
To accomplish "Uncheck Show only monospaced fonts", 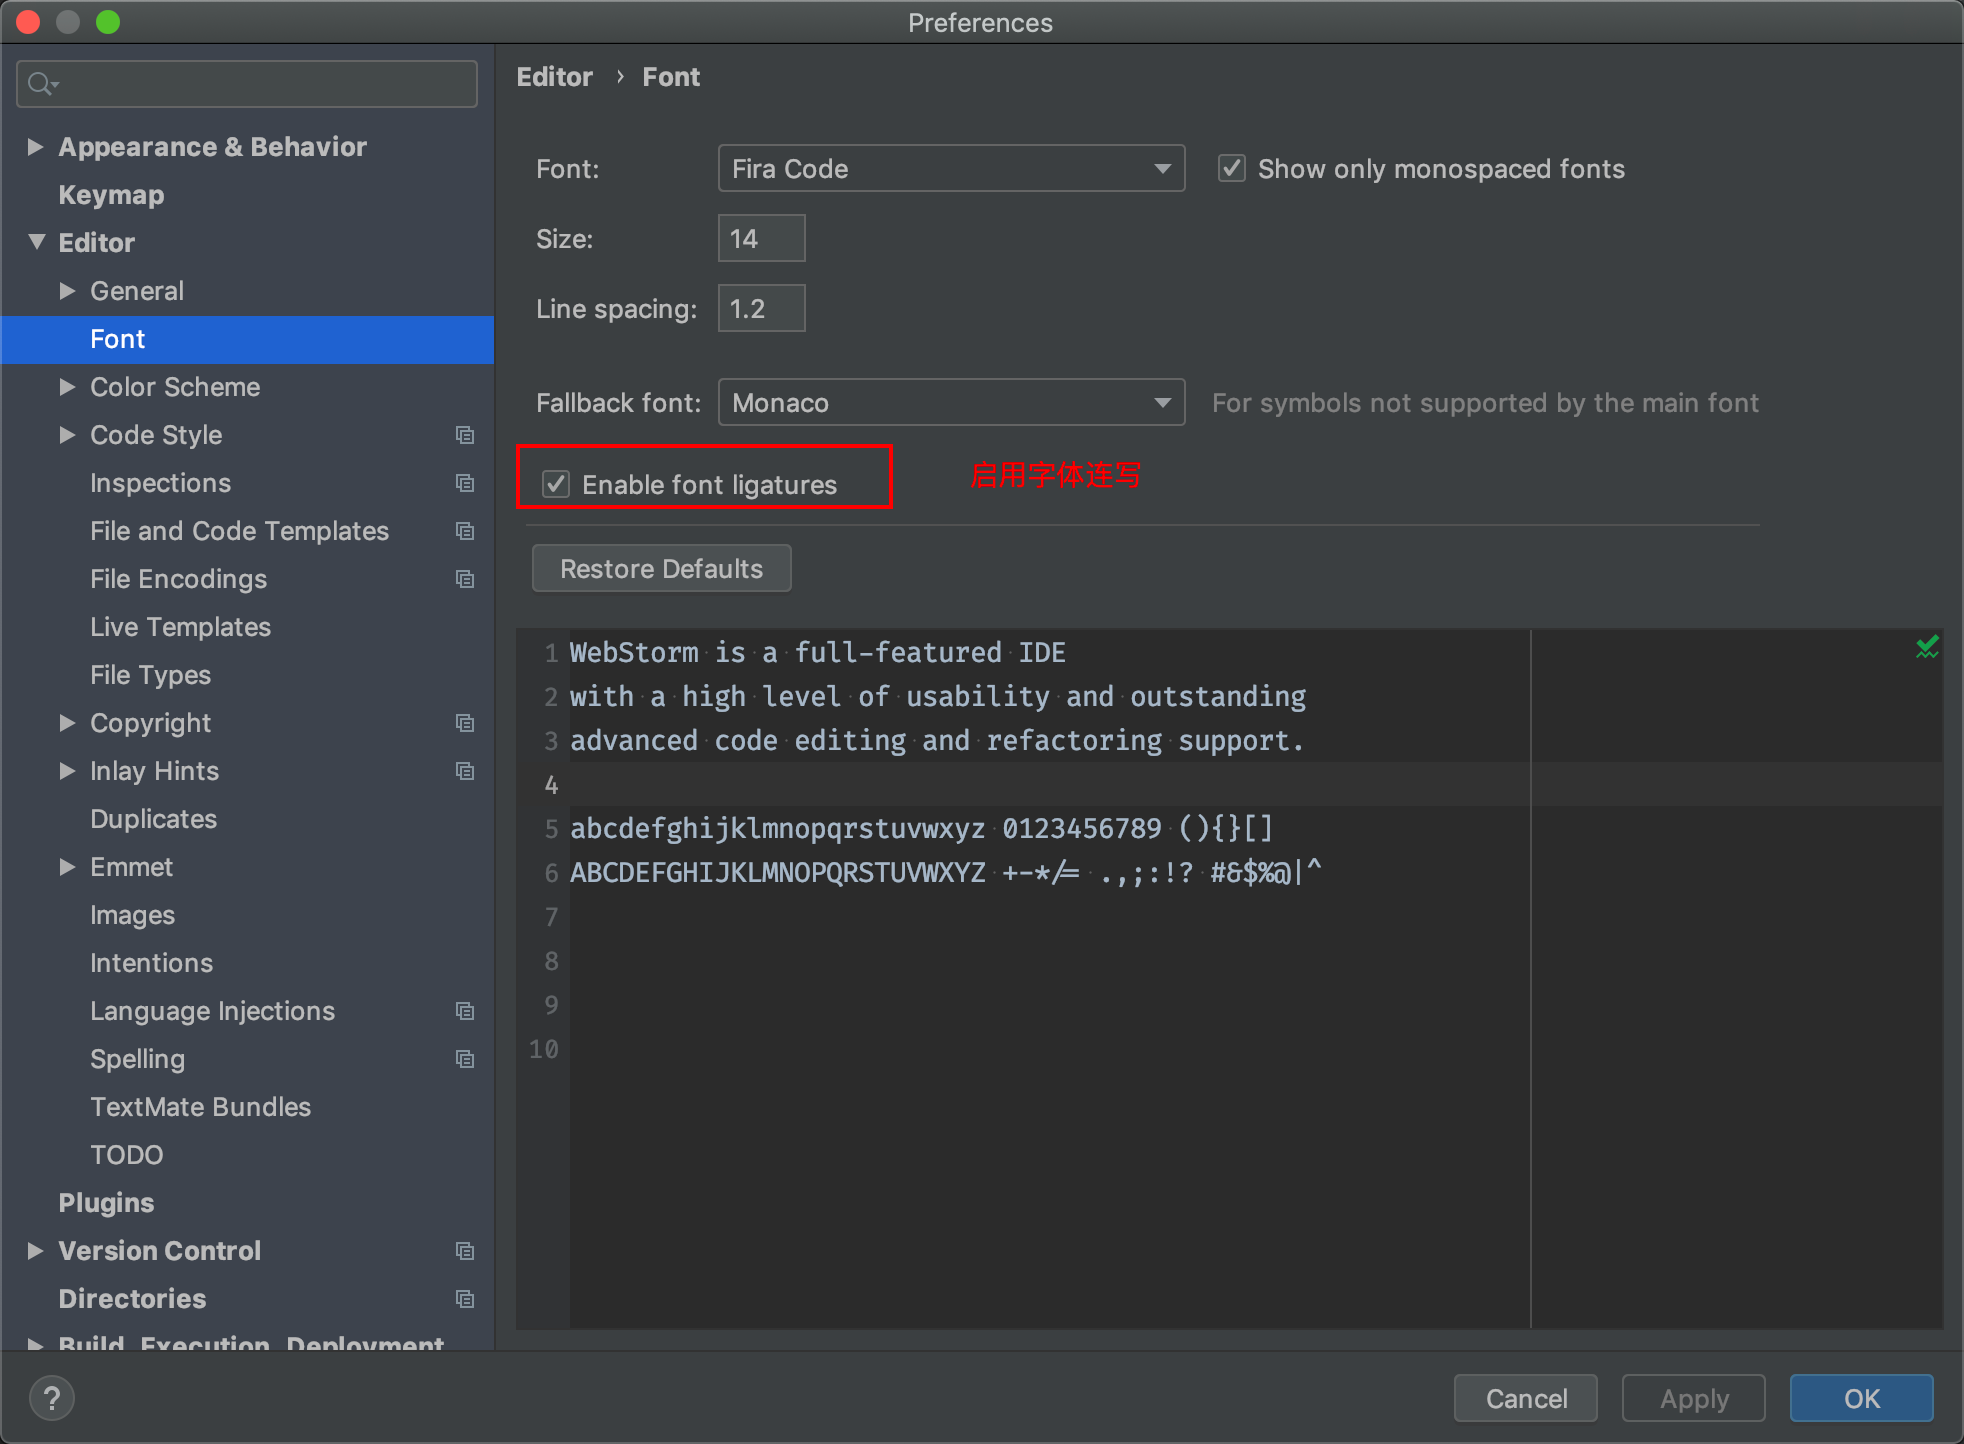I will click(1232, 169).
